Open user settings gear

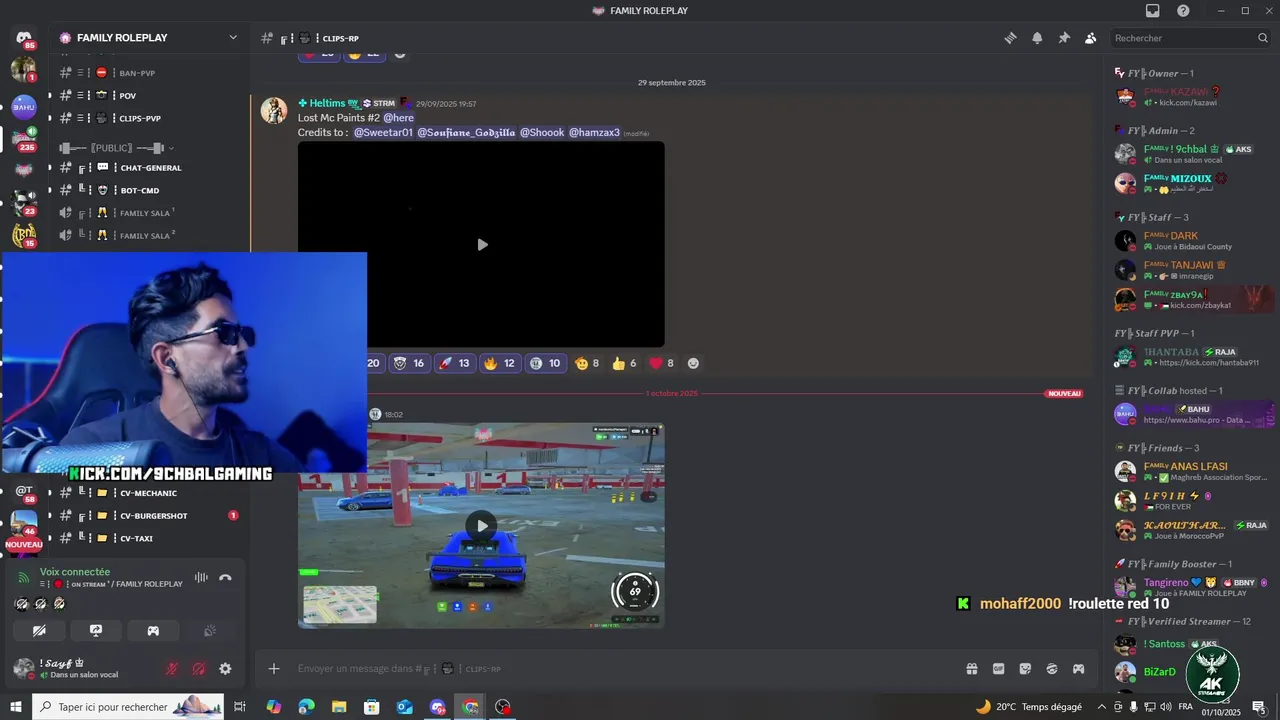(x=225, y=669)
